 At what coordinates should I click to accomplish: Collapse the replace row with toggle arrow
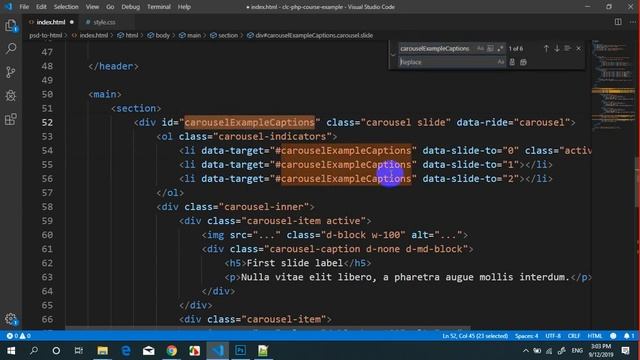[x=393, y=55]
